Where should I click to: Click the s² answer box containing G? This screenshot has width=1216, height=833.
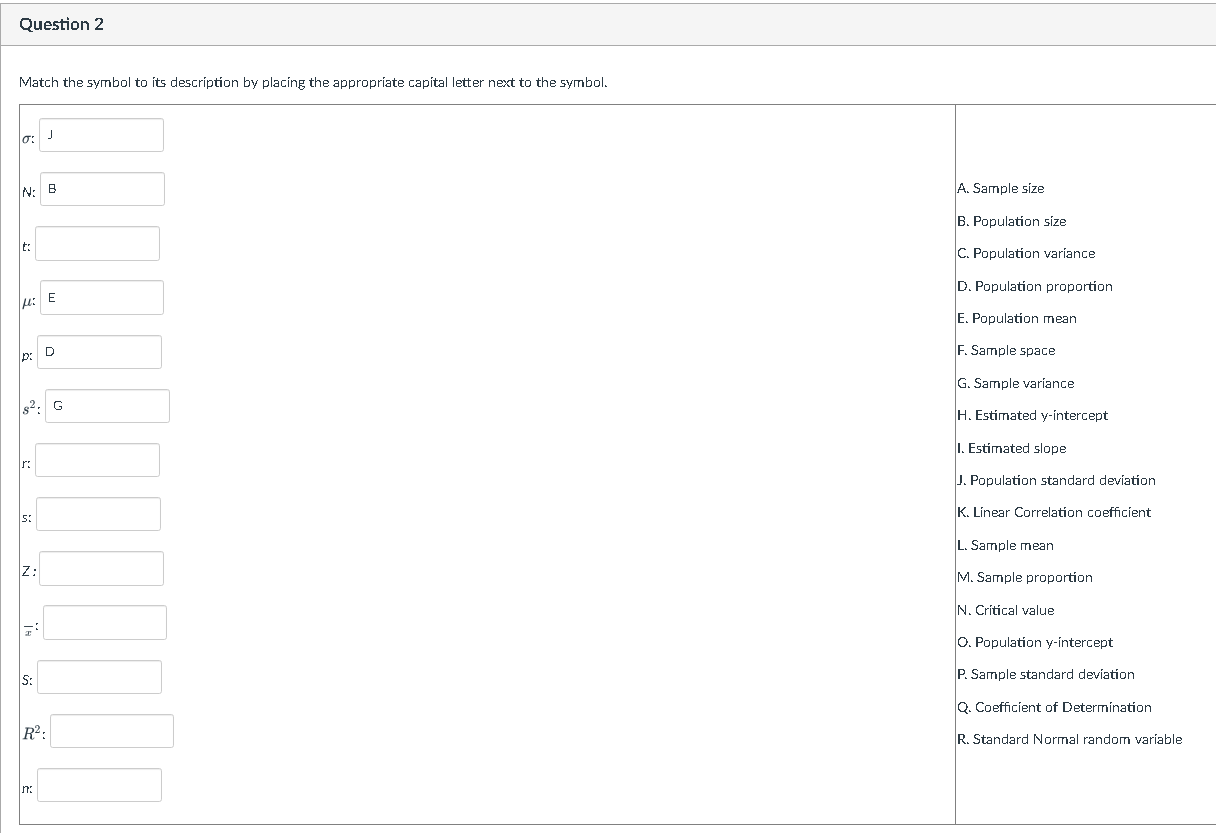(107, 406)
